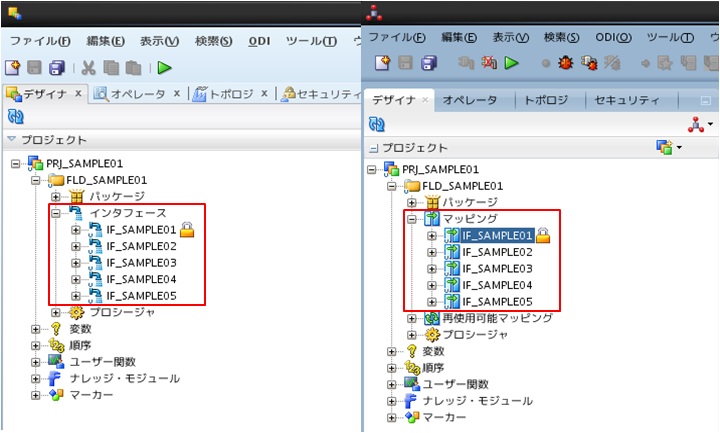
Task: Expand プロシージャ node in left tree
Action: [x=56, y=312]
